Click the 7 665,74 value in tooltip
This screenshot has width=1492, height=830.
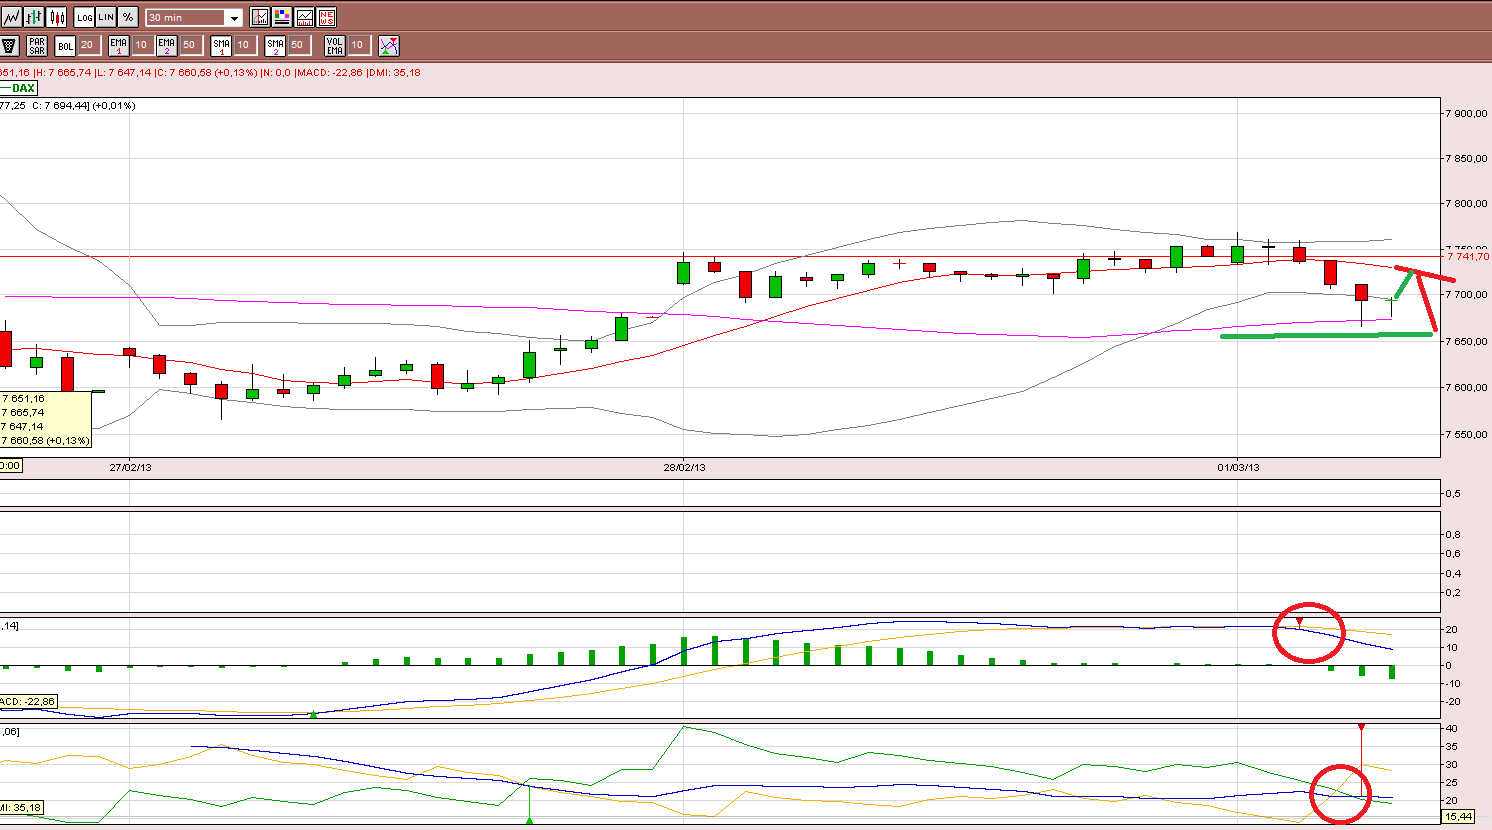(25, 412)
